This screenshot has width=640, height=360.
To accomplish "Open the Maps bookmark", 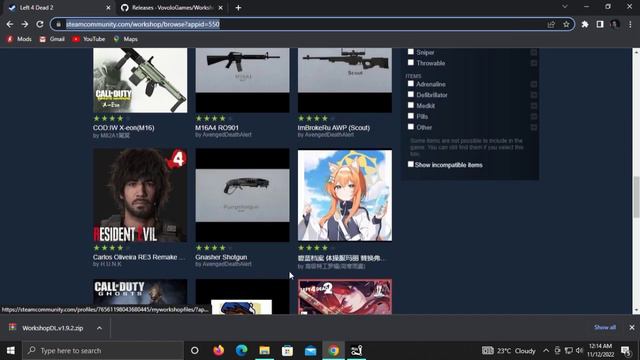I will click(125, 39).
